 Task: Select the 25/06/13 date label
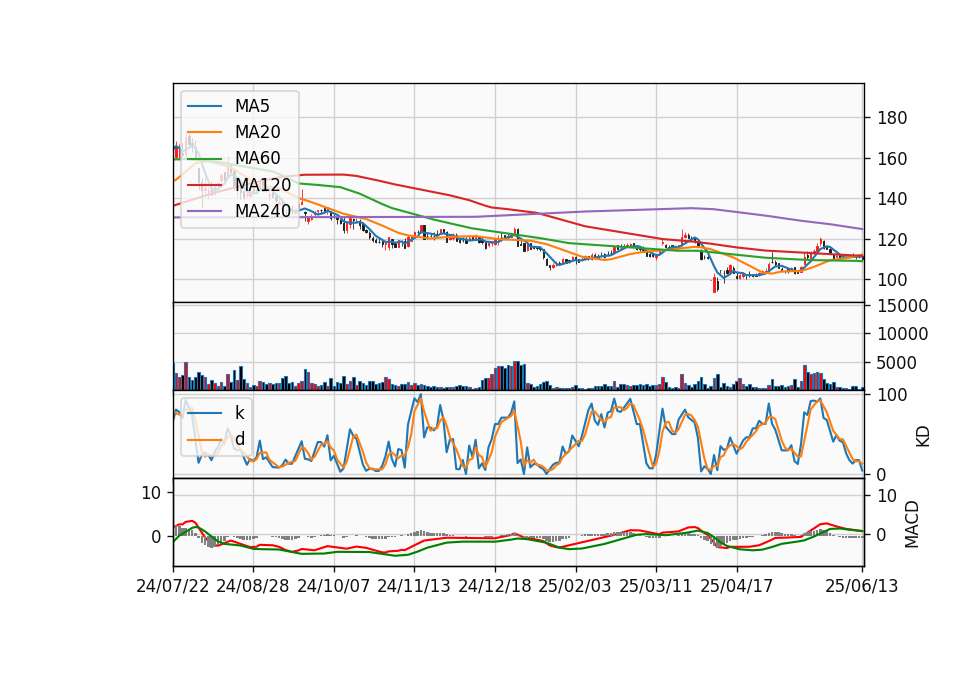pyautogui.click(x=861, y=586)
